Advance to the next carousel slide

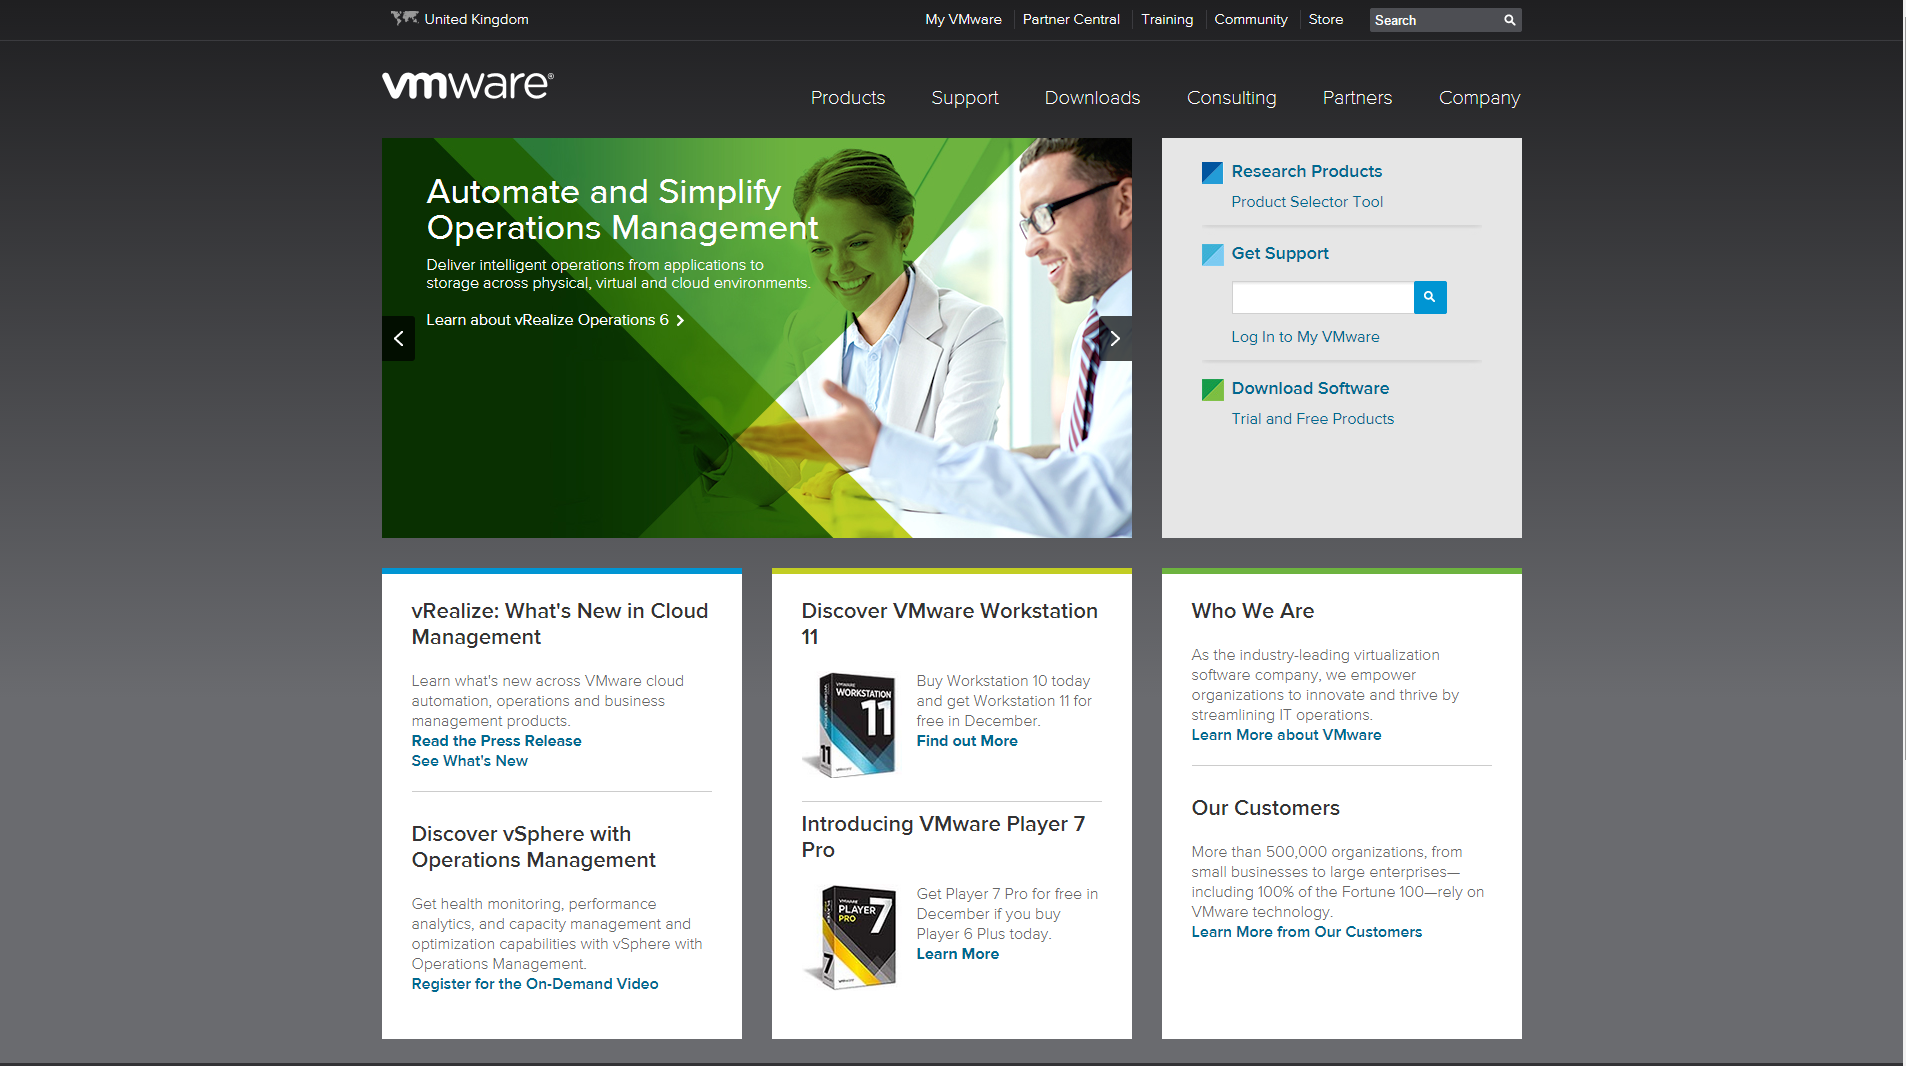tap(1115, 338)
